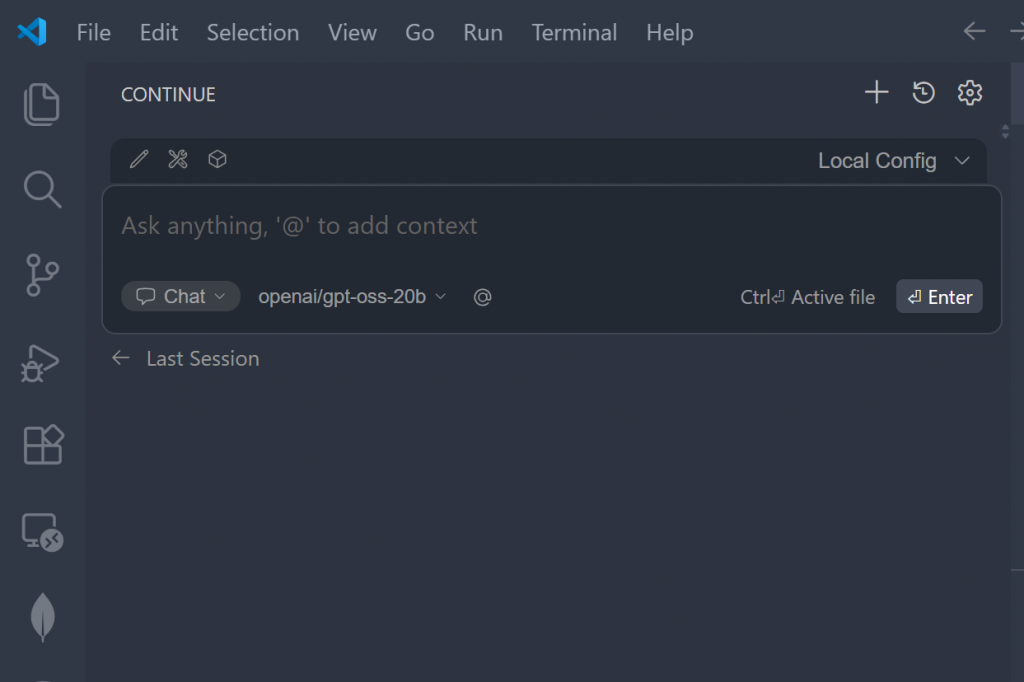Open the Selection menu
Viewport: 1024px width, 682px height.
point(253,32)
